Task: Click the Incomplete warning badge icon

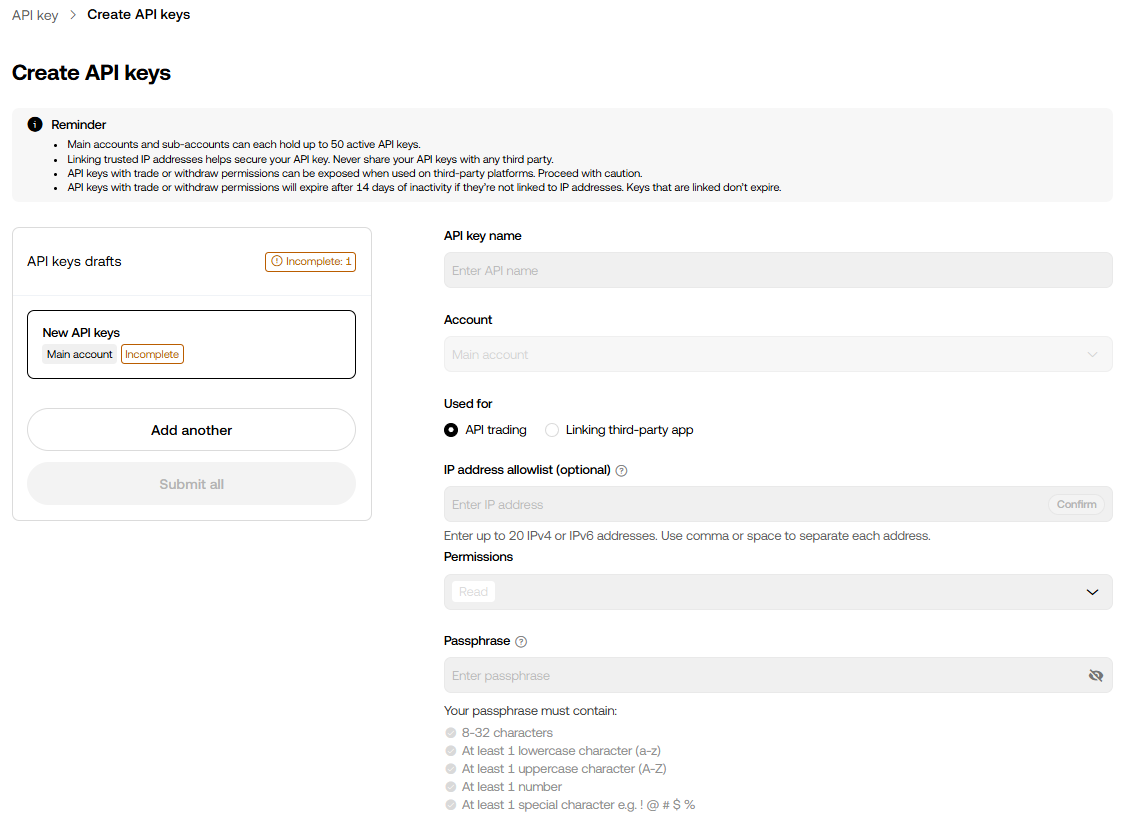Action: point(277,262)
